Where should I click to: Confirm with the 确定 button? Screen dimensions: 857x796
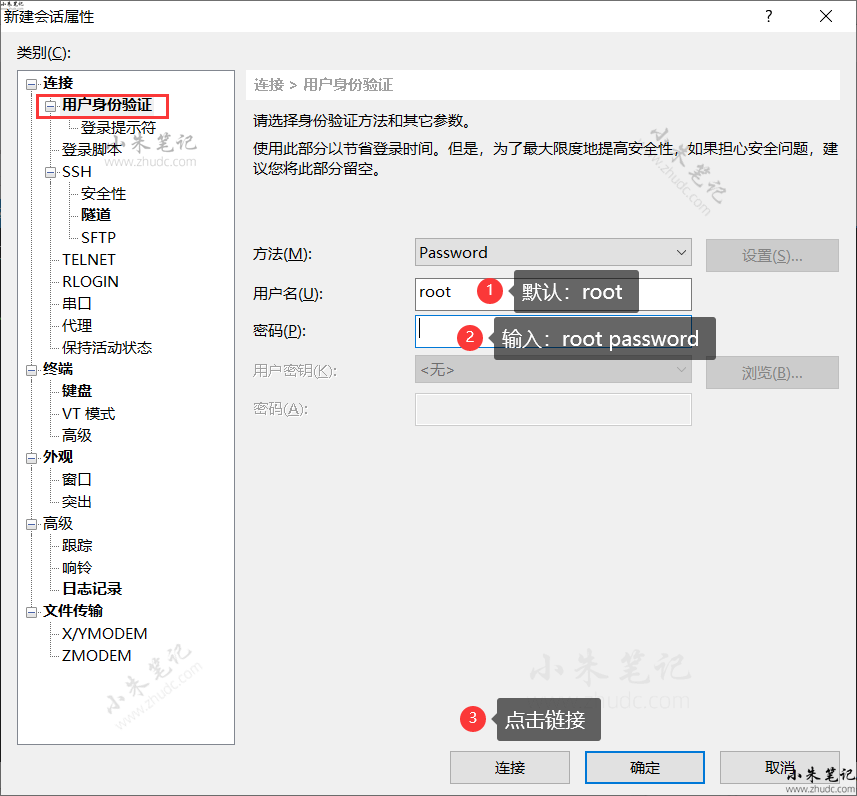[645, 768]
